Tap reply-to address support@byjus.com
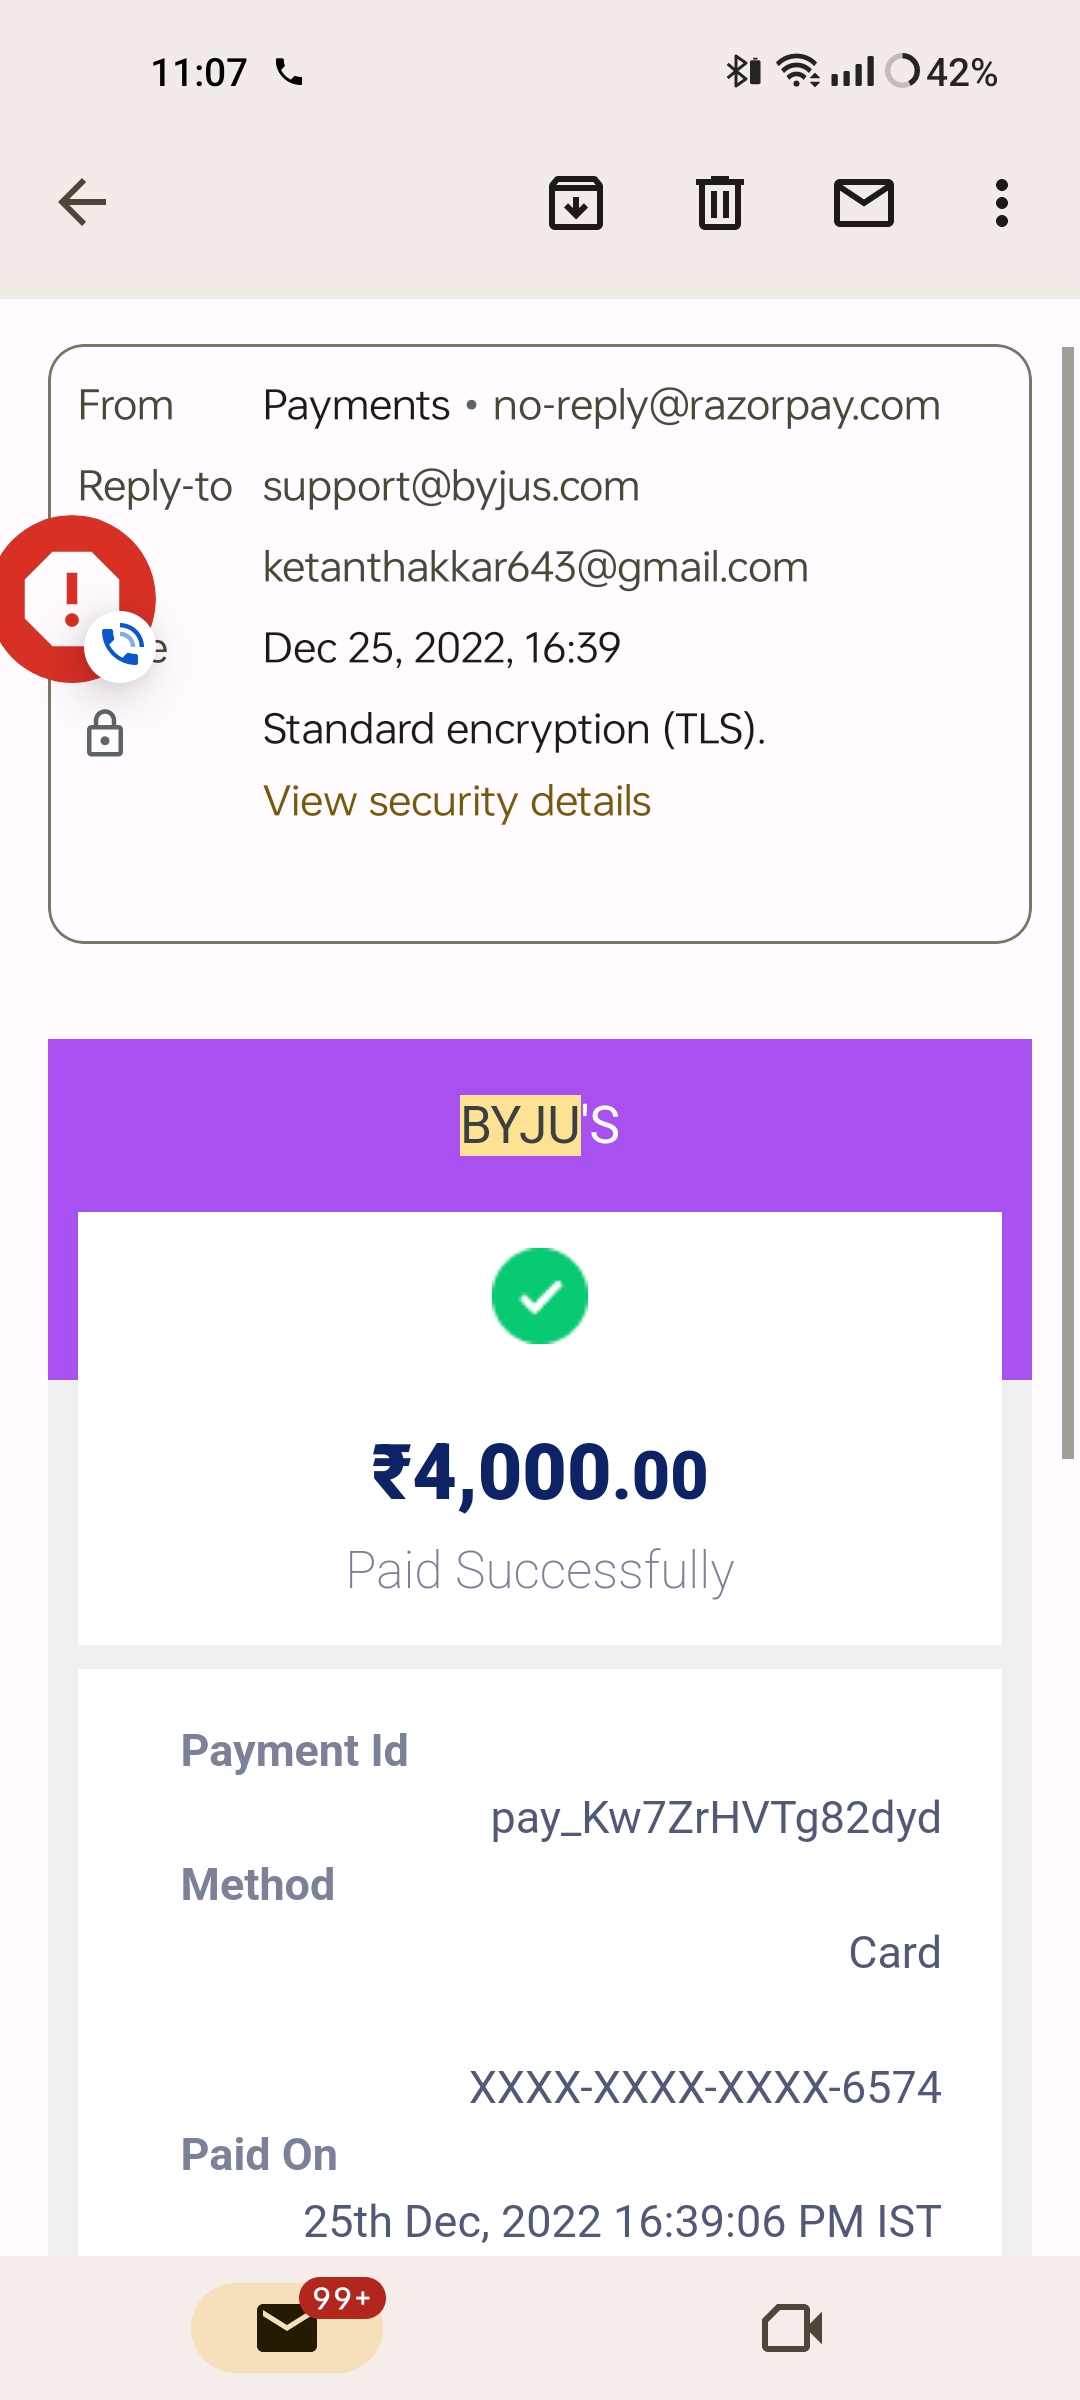This screenshot has height=2400, width=1080. click(x=451, y=487)
